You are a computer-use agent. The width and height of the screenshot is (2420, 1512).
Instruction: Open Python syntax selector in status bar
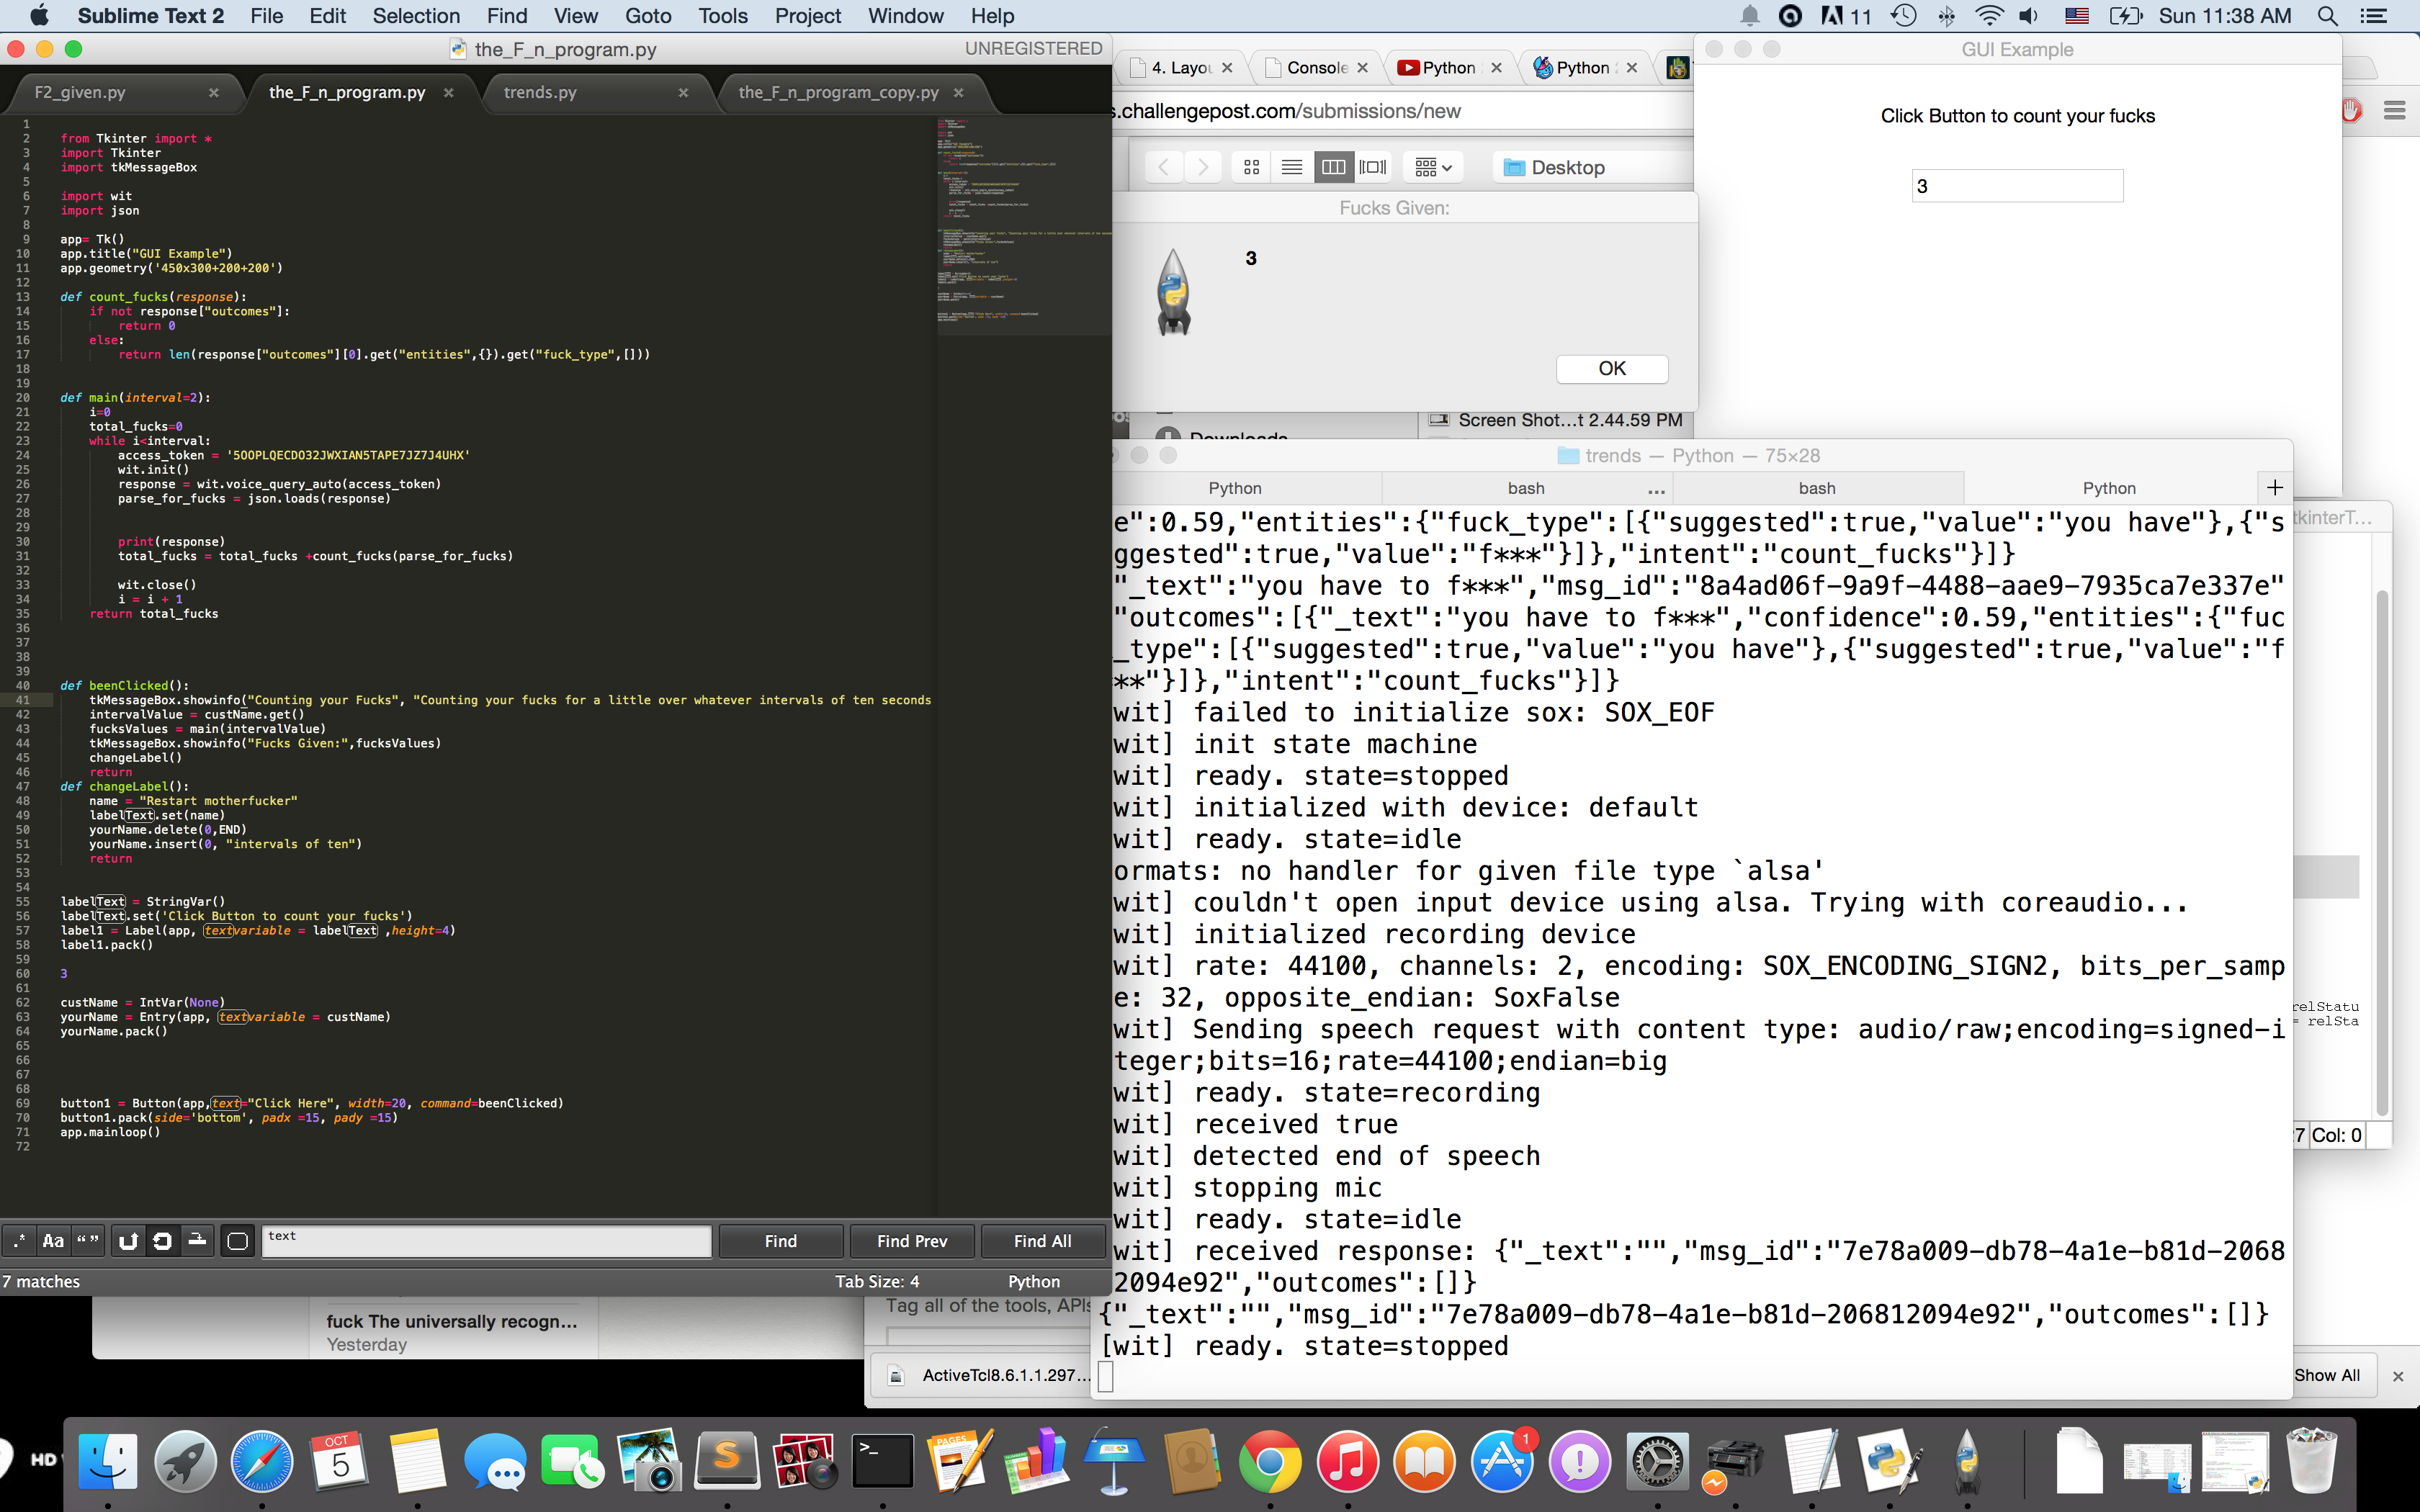[1033, 1281]
